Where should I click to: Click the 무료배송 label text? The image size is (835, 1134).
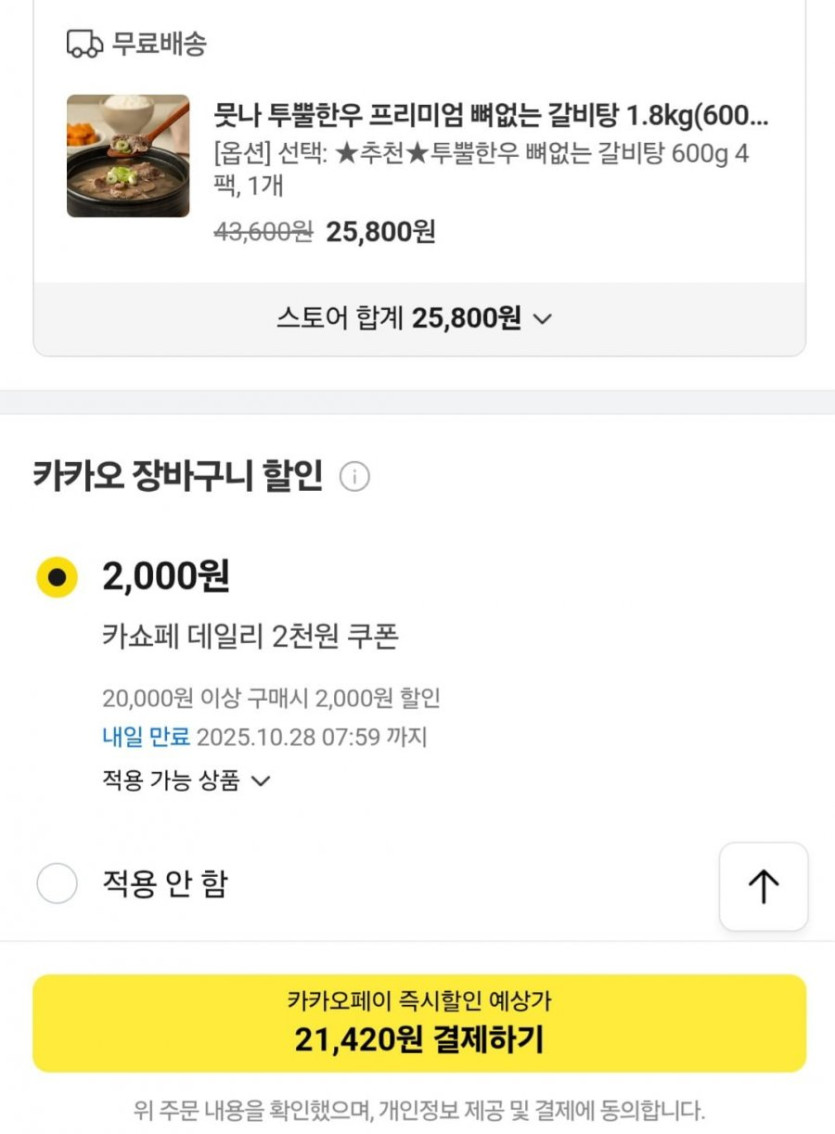point(160,44)
